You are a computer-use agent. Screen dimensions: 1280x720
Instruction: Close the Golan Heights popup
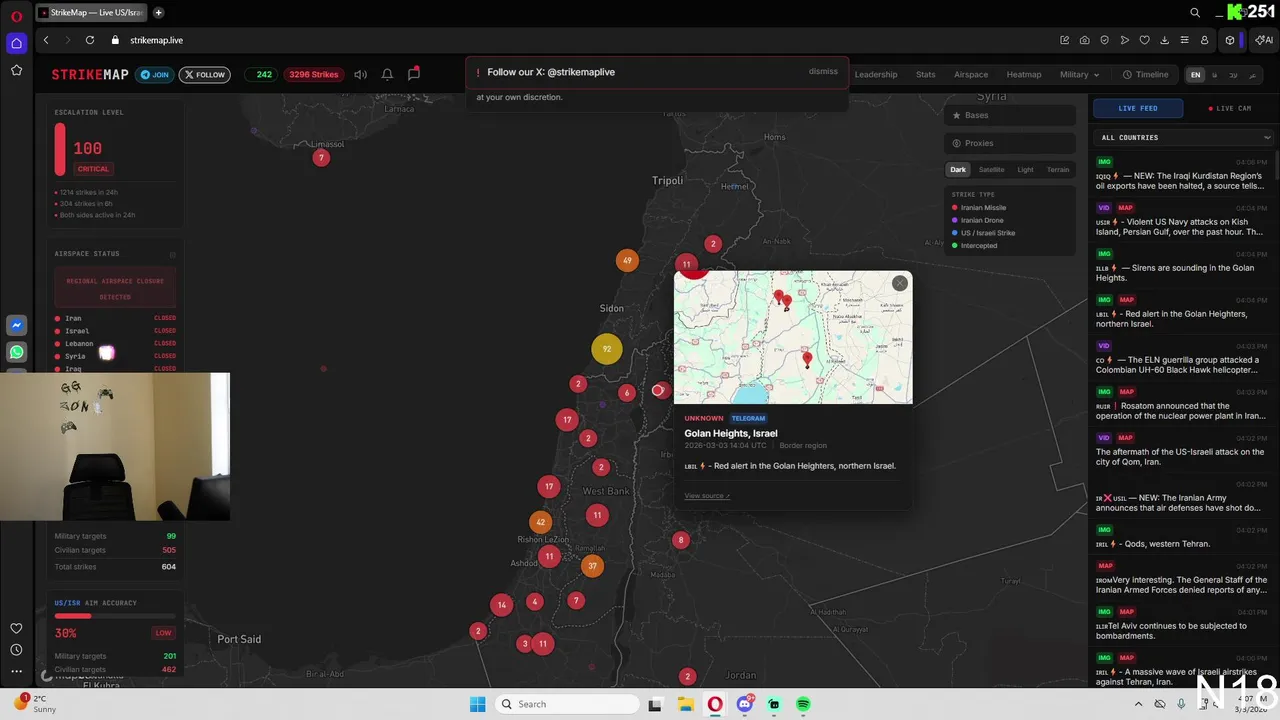tap(900, 283)
